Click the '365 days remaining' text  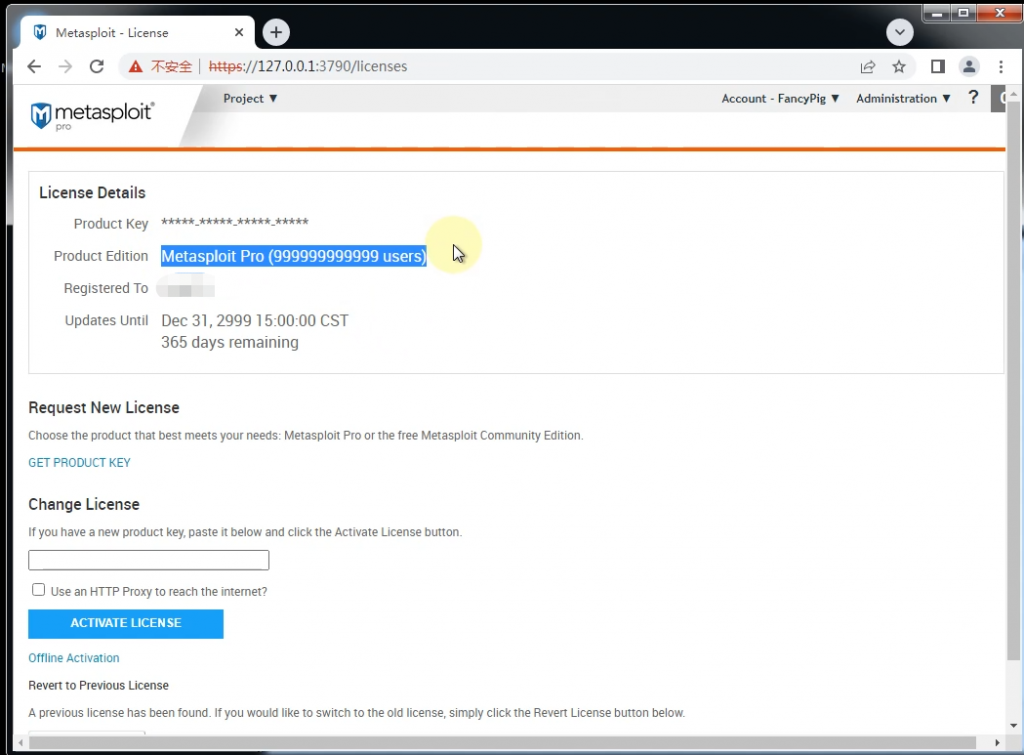230,342
